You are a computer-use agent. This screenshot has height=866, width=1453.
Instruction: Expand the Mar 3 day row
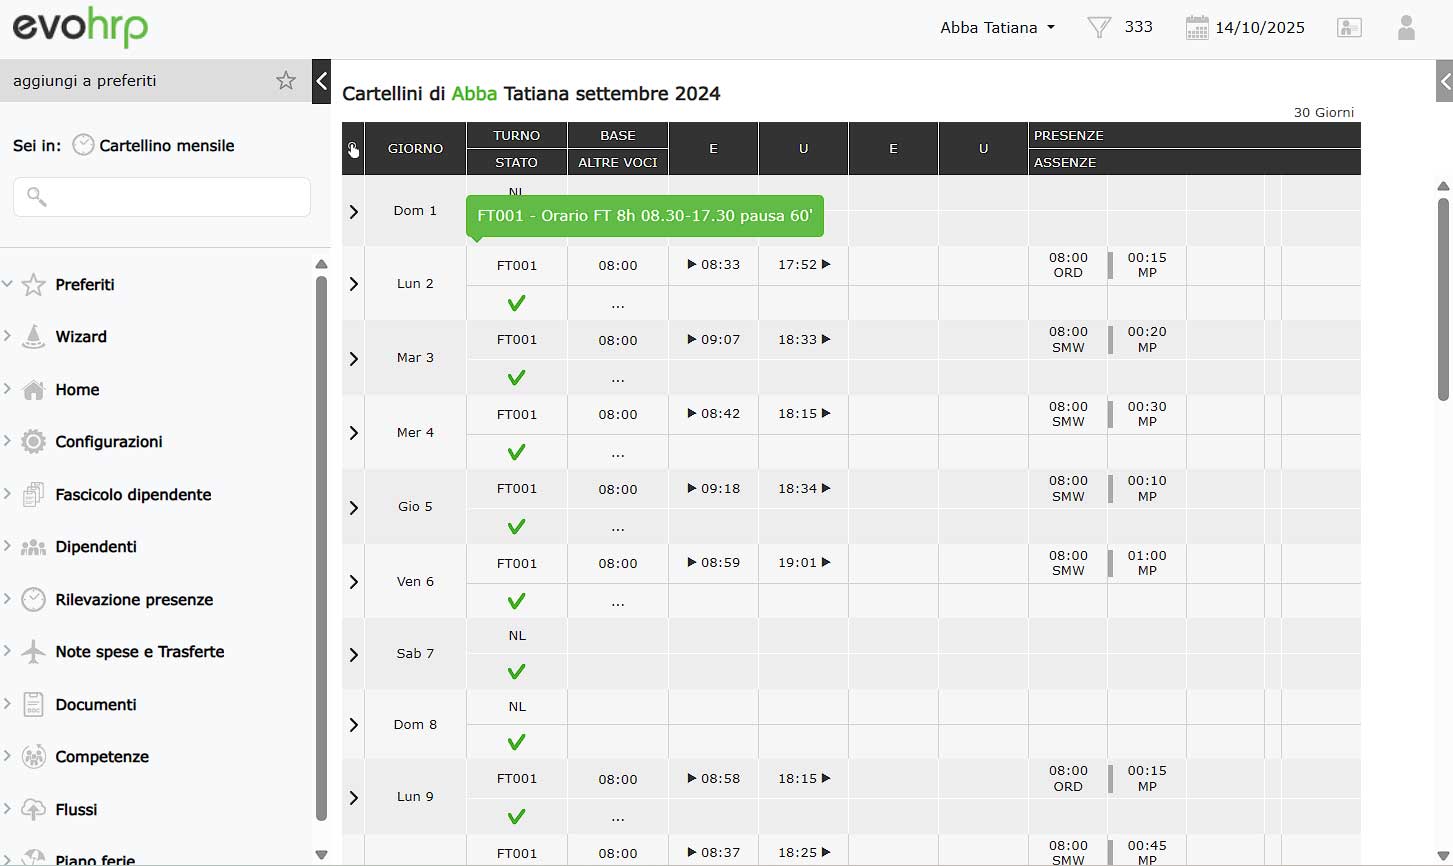tap(353, 358)
